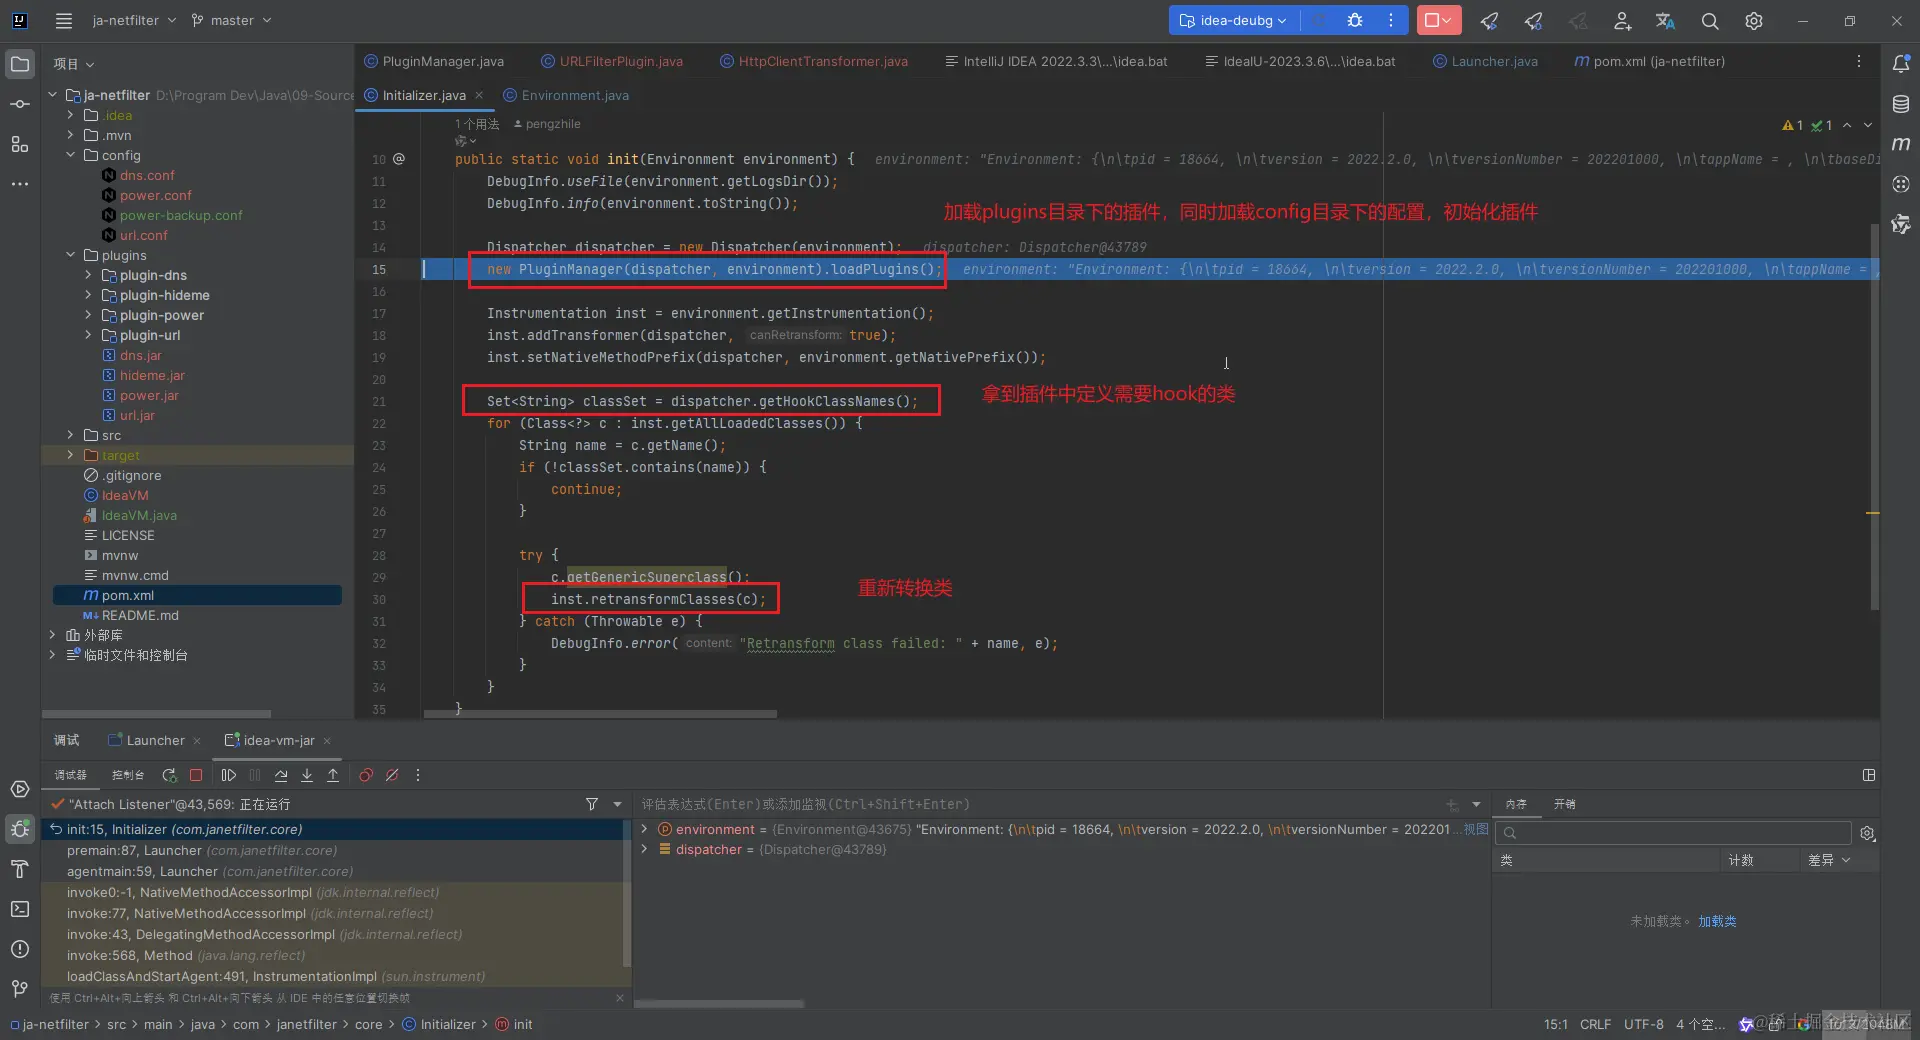Switch to PluginManager.java tab
The height and width of the screenshot is (1040, 1920).
point(434,61)
